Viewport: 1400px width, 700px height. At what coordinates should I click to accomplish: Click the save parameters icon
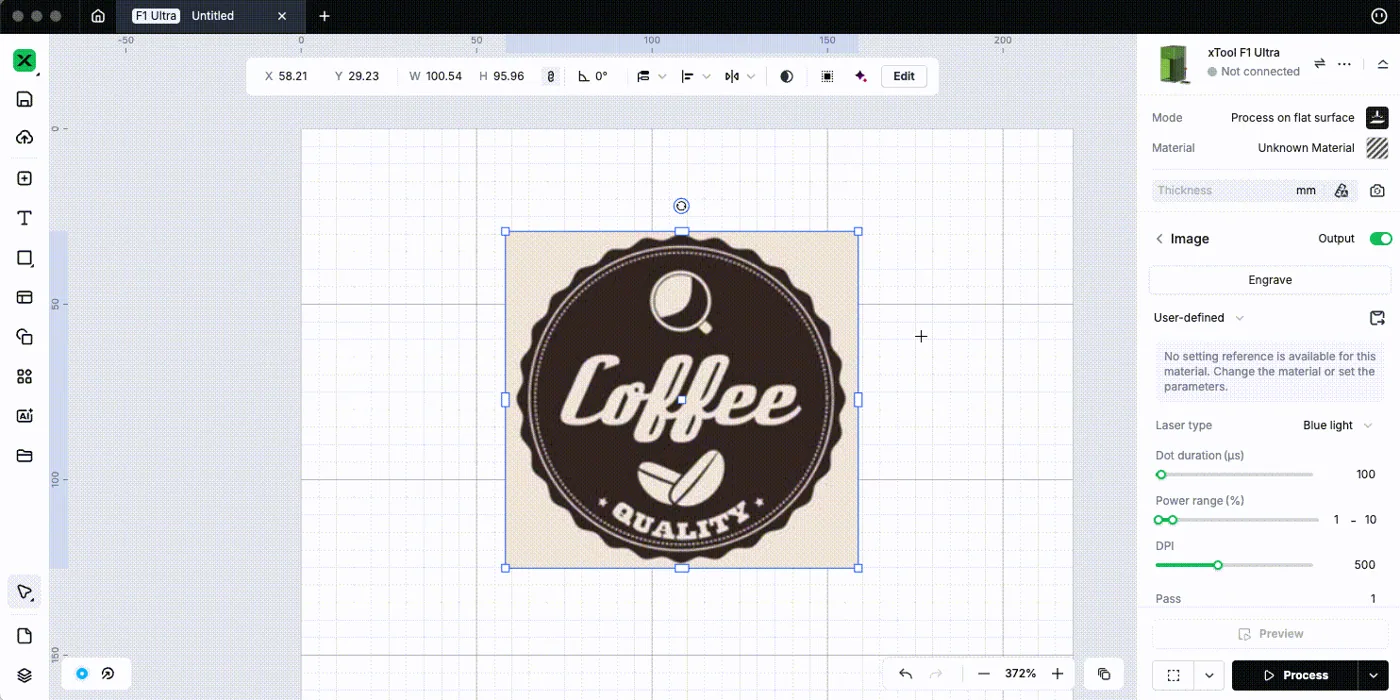[x=1377, y=318]
